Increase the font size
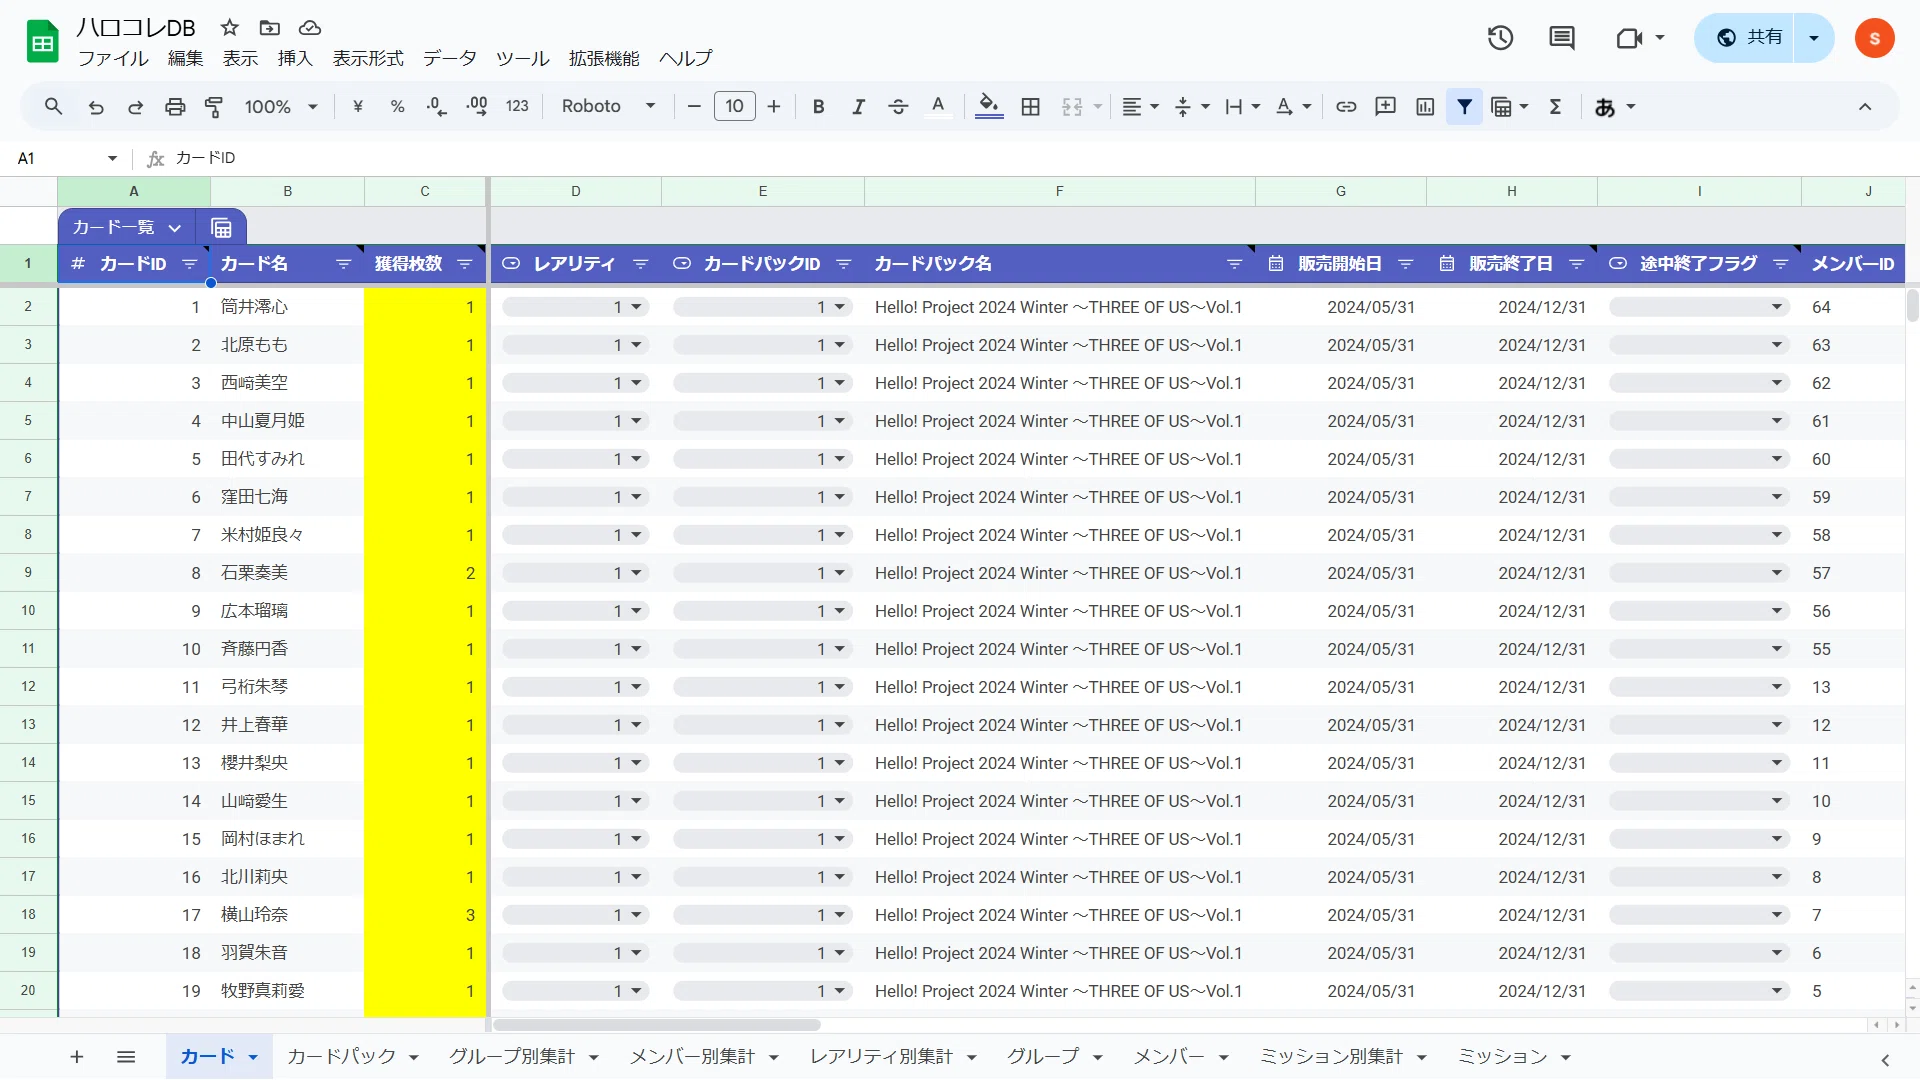 [x=774, y=106]
